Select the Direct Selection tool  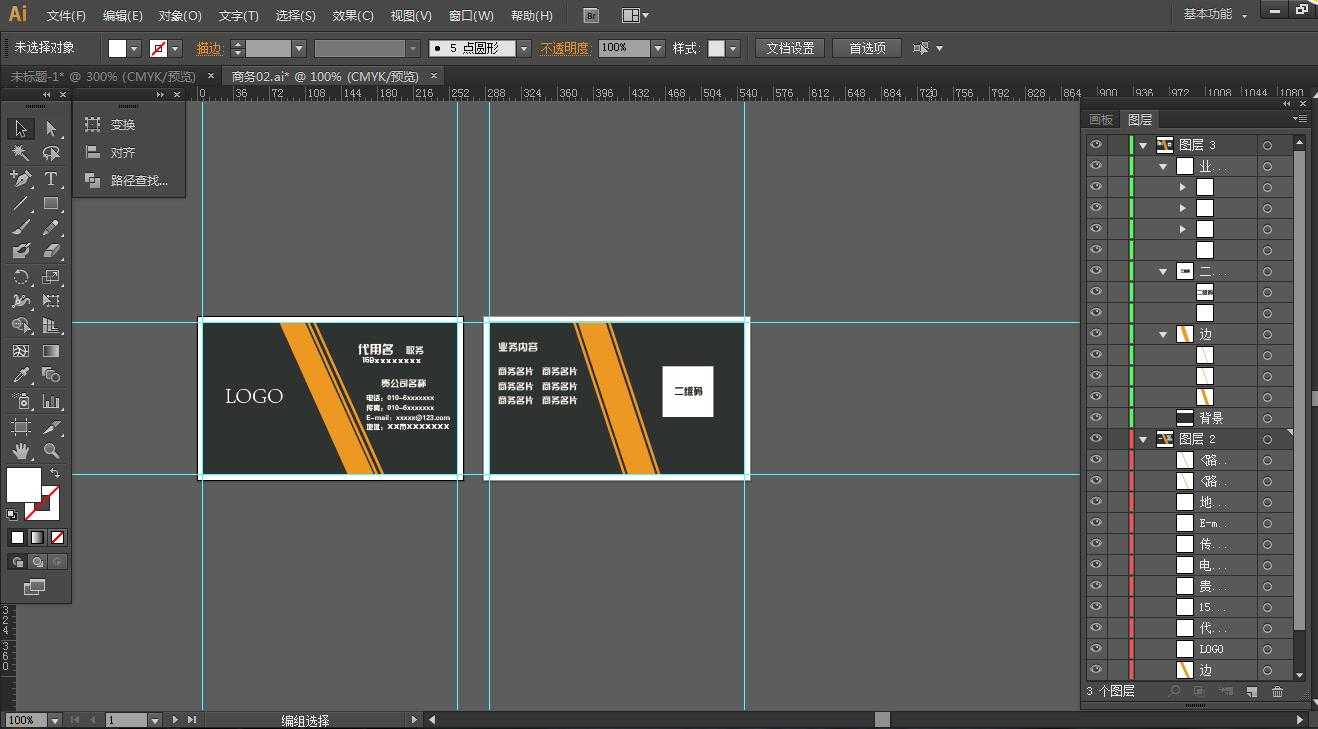[51, 129]
